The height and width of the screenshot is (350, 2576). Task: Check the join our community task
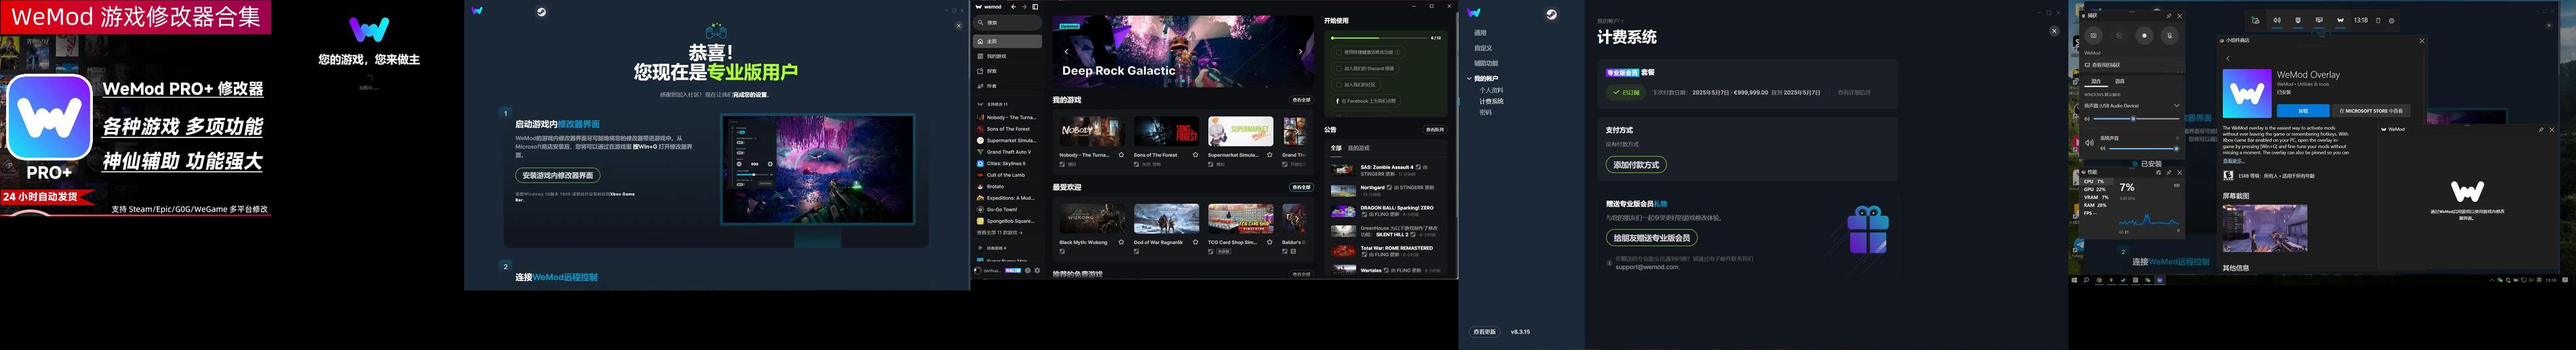pos(1339,85)
